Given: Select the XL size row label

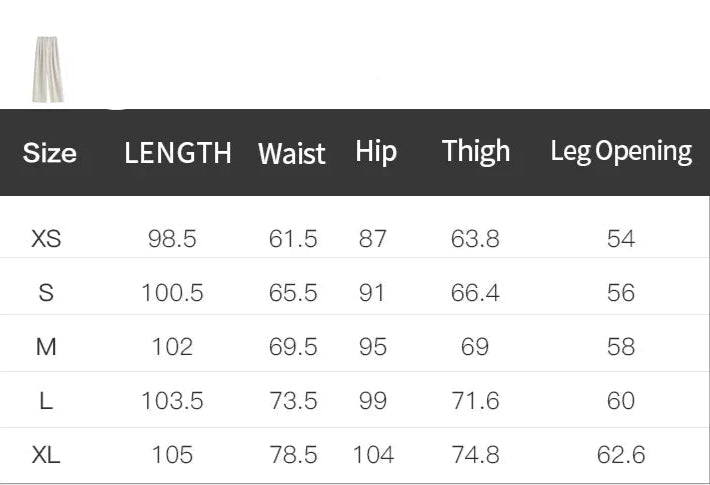Looking at the screenshot, I should [46, 455].
